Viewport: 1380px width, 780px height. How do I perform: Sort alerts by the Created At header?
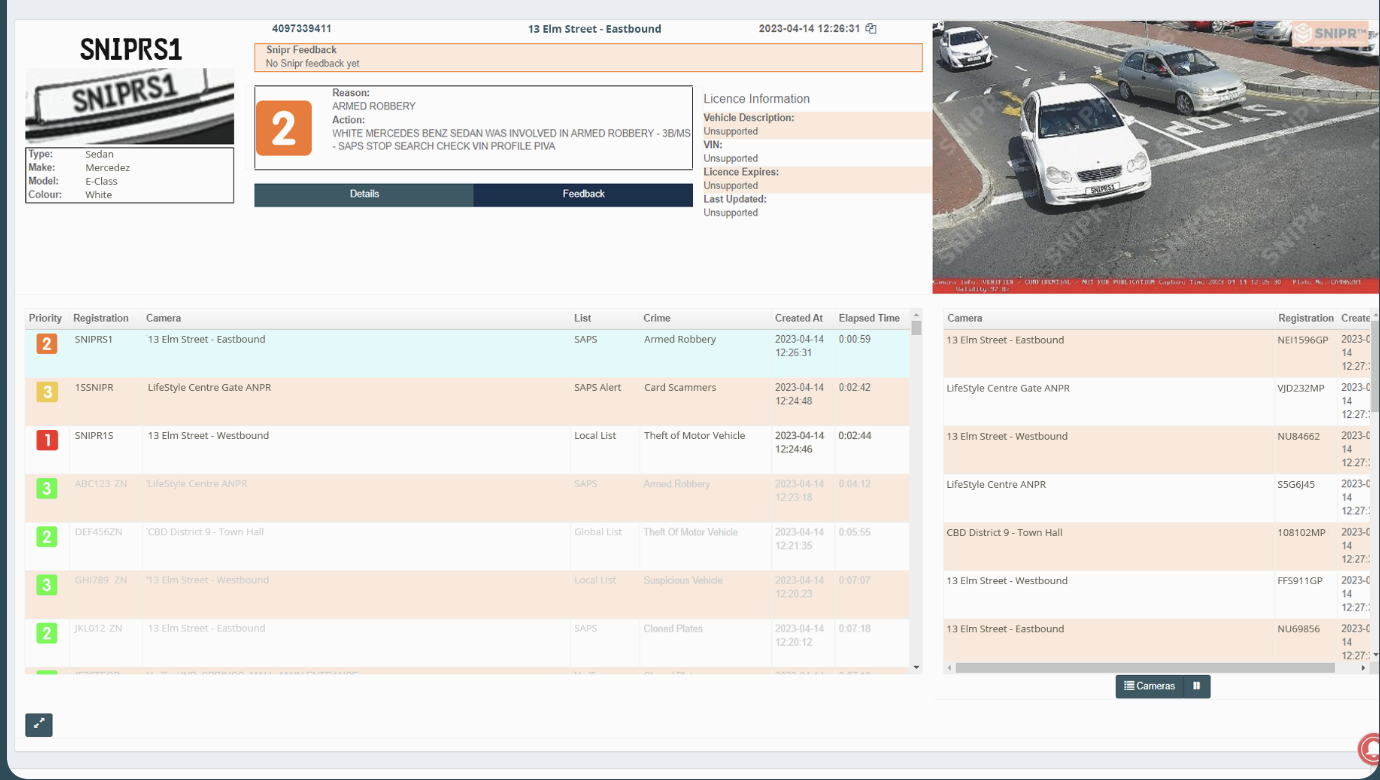(x=799, y=318)
